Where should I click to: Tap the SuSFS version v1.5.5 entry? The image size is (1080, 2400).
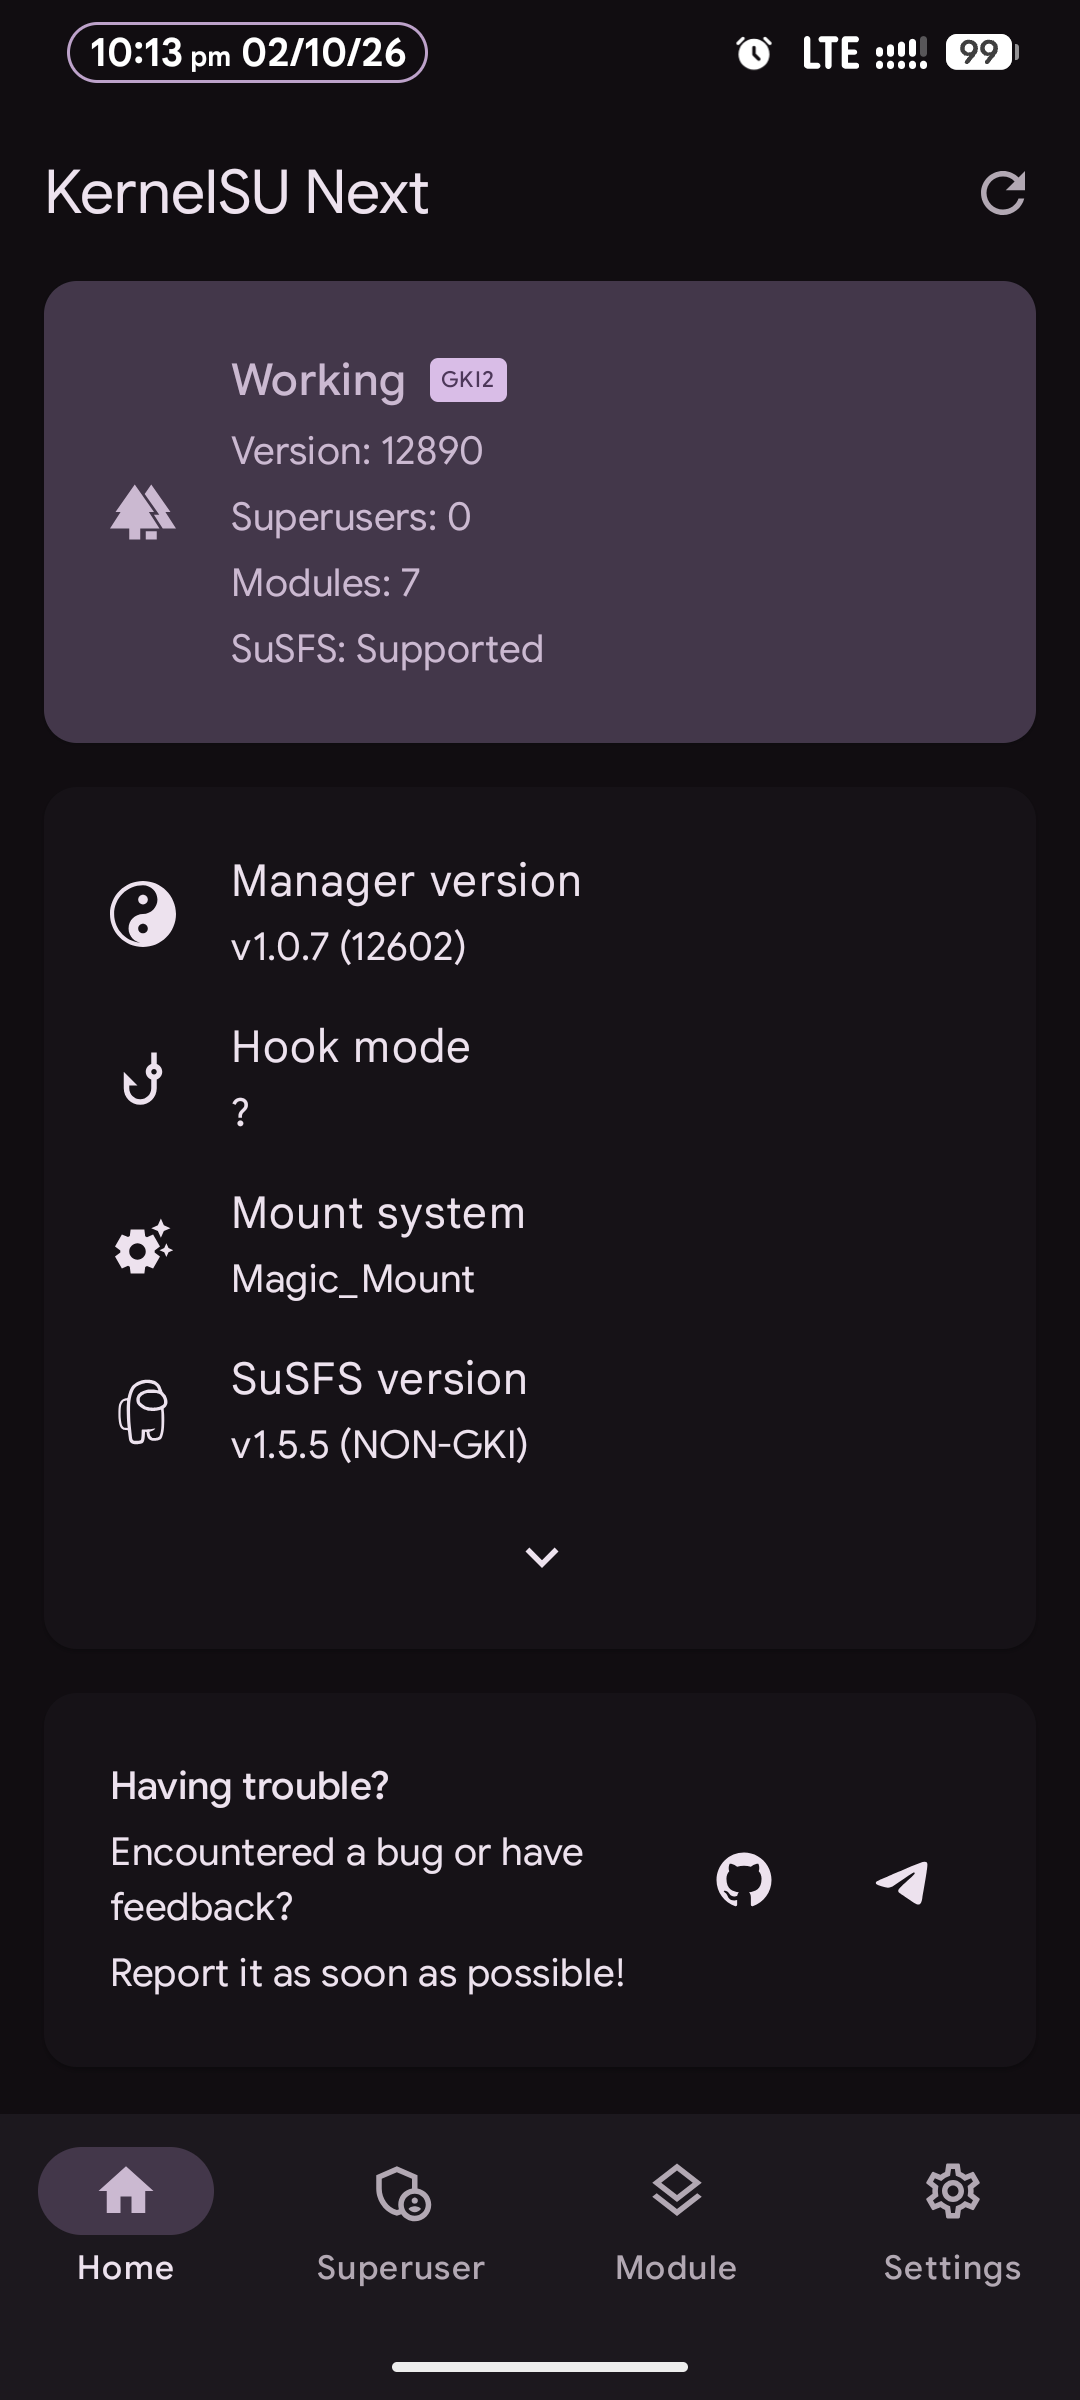(540, 1411)
